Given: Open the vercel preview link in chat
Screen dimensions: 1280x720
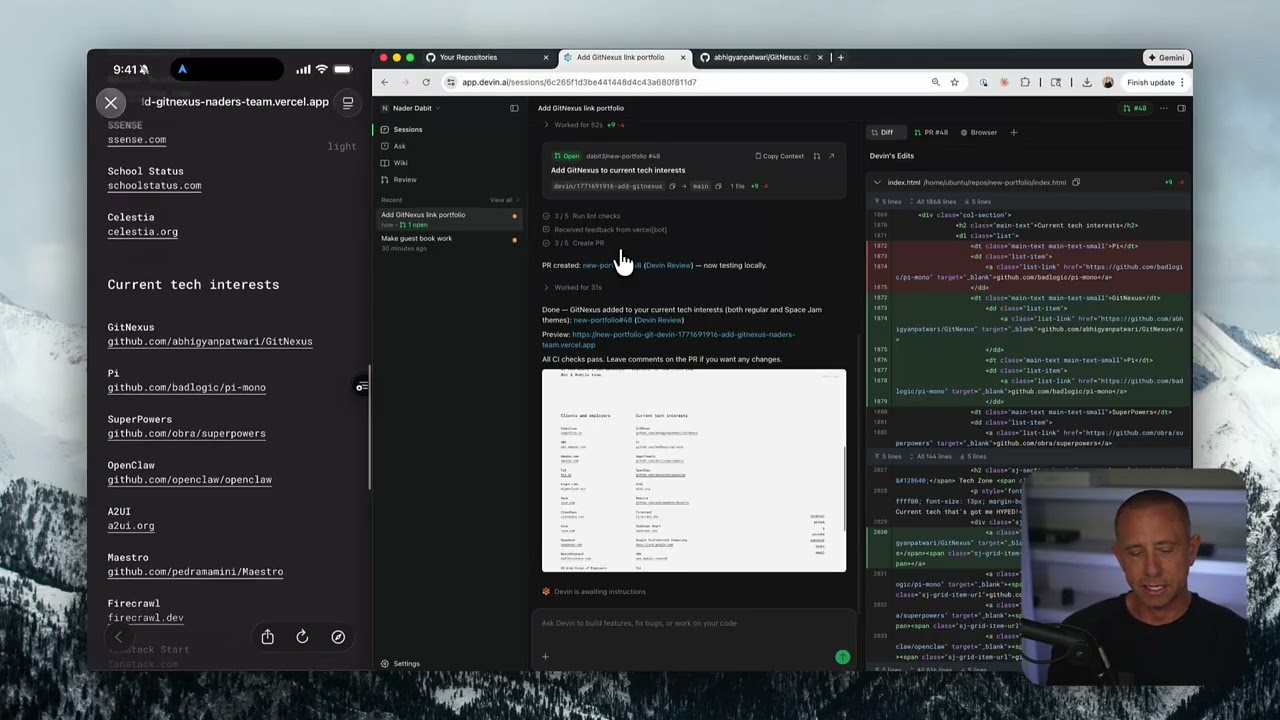Looking at the screenshot, I should tap(668, 340).
